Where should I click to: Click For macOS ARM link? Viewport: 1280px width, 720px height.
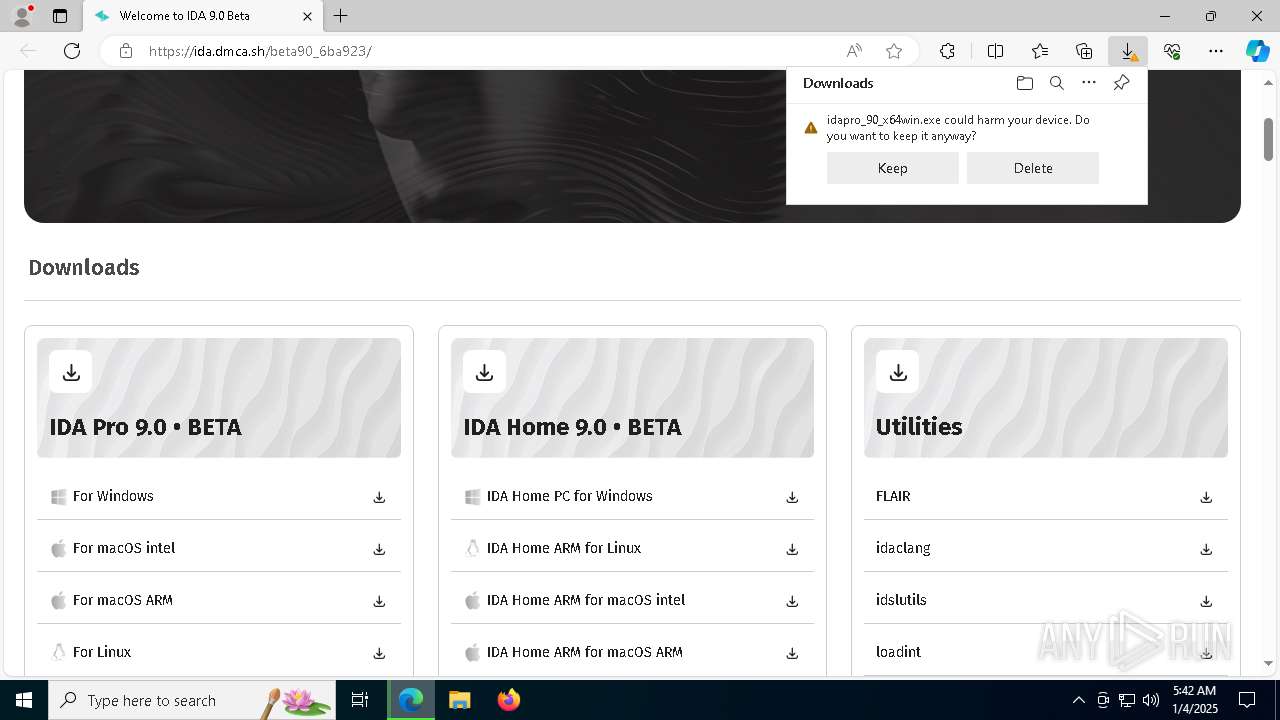(x=123, y=600)
